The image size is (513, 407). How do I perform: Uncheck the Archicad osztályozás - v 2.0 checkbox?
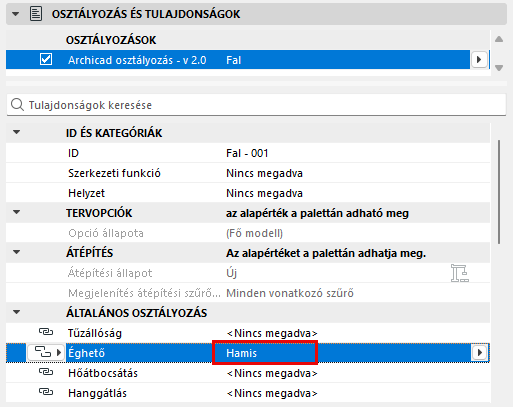pyautogui.click(x=46, y=60)
